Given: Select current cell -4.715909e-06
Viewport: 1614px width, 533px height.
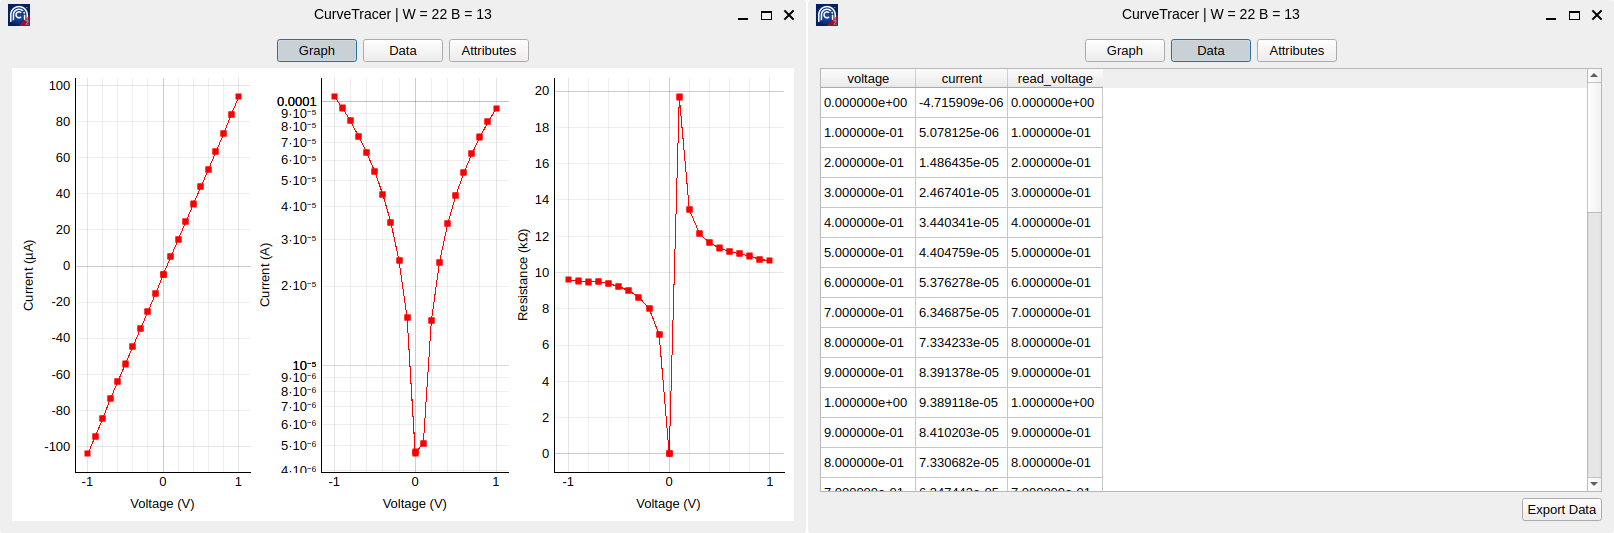Looking at the screenshot, I should 961,103.
